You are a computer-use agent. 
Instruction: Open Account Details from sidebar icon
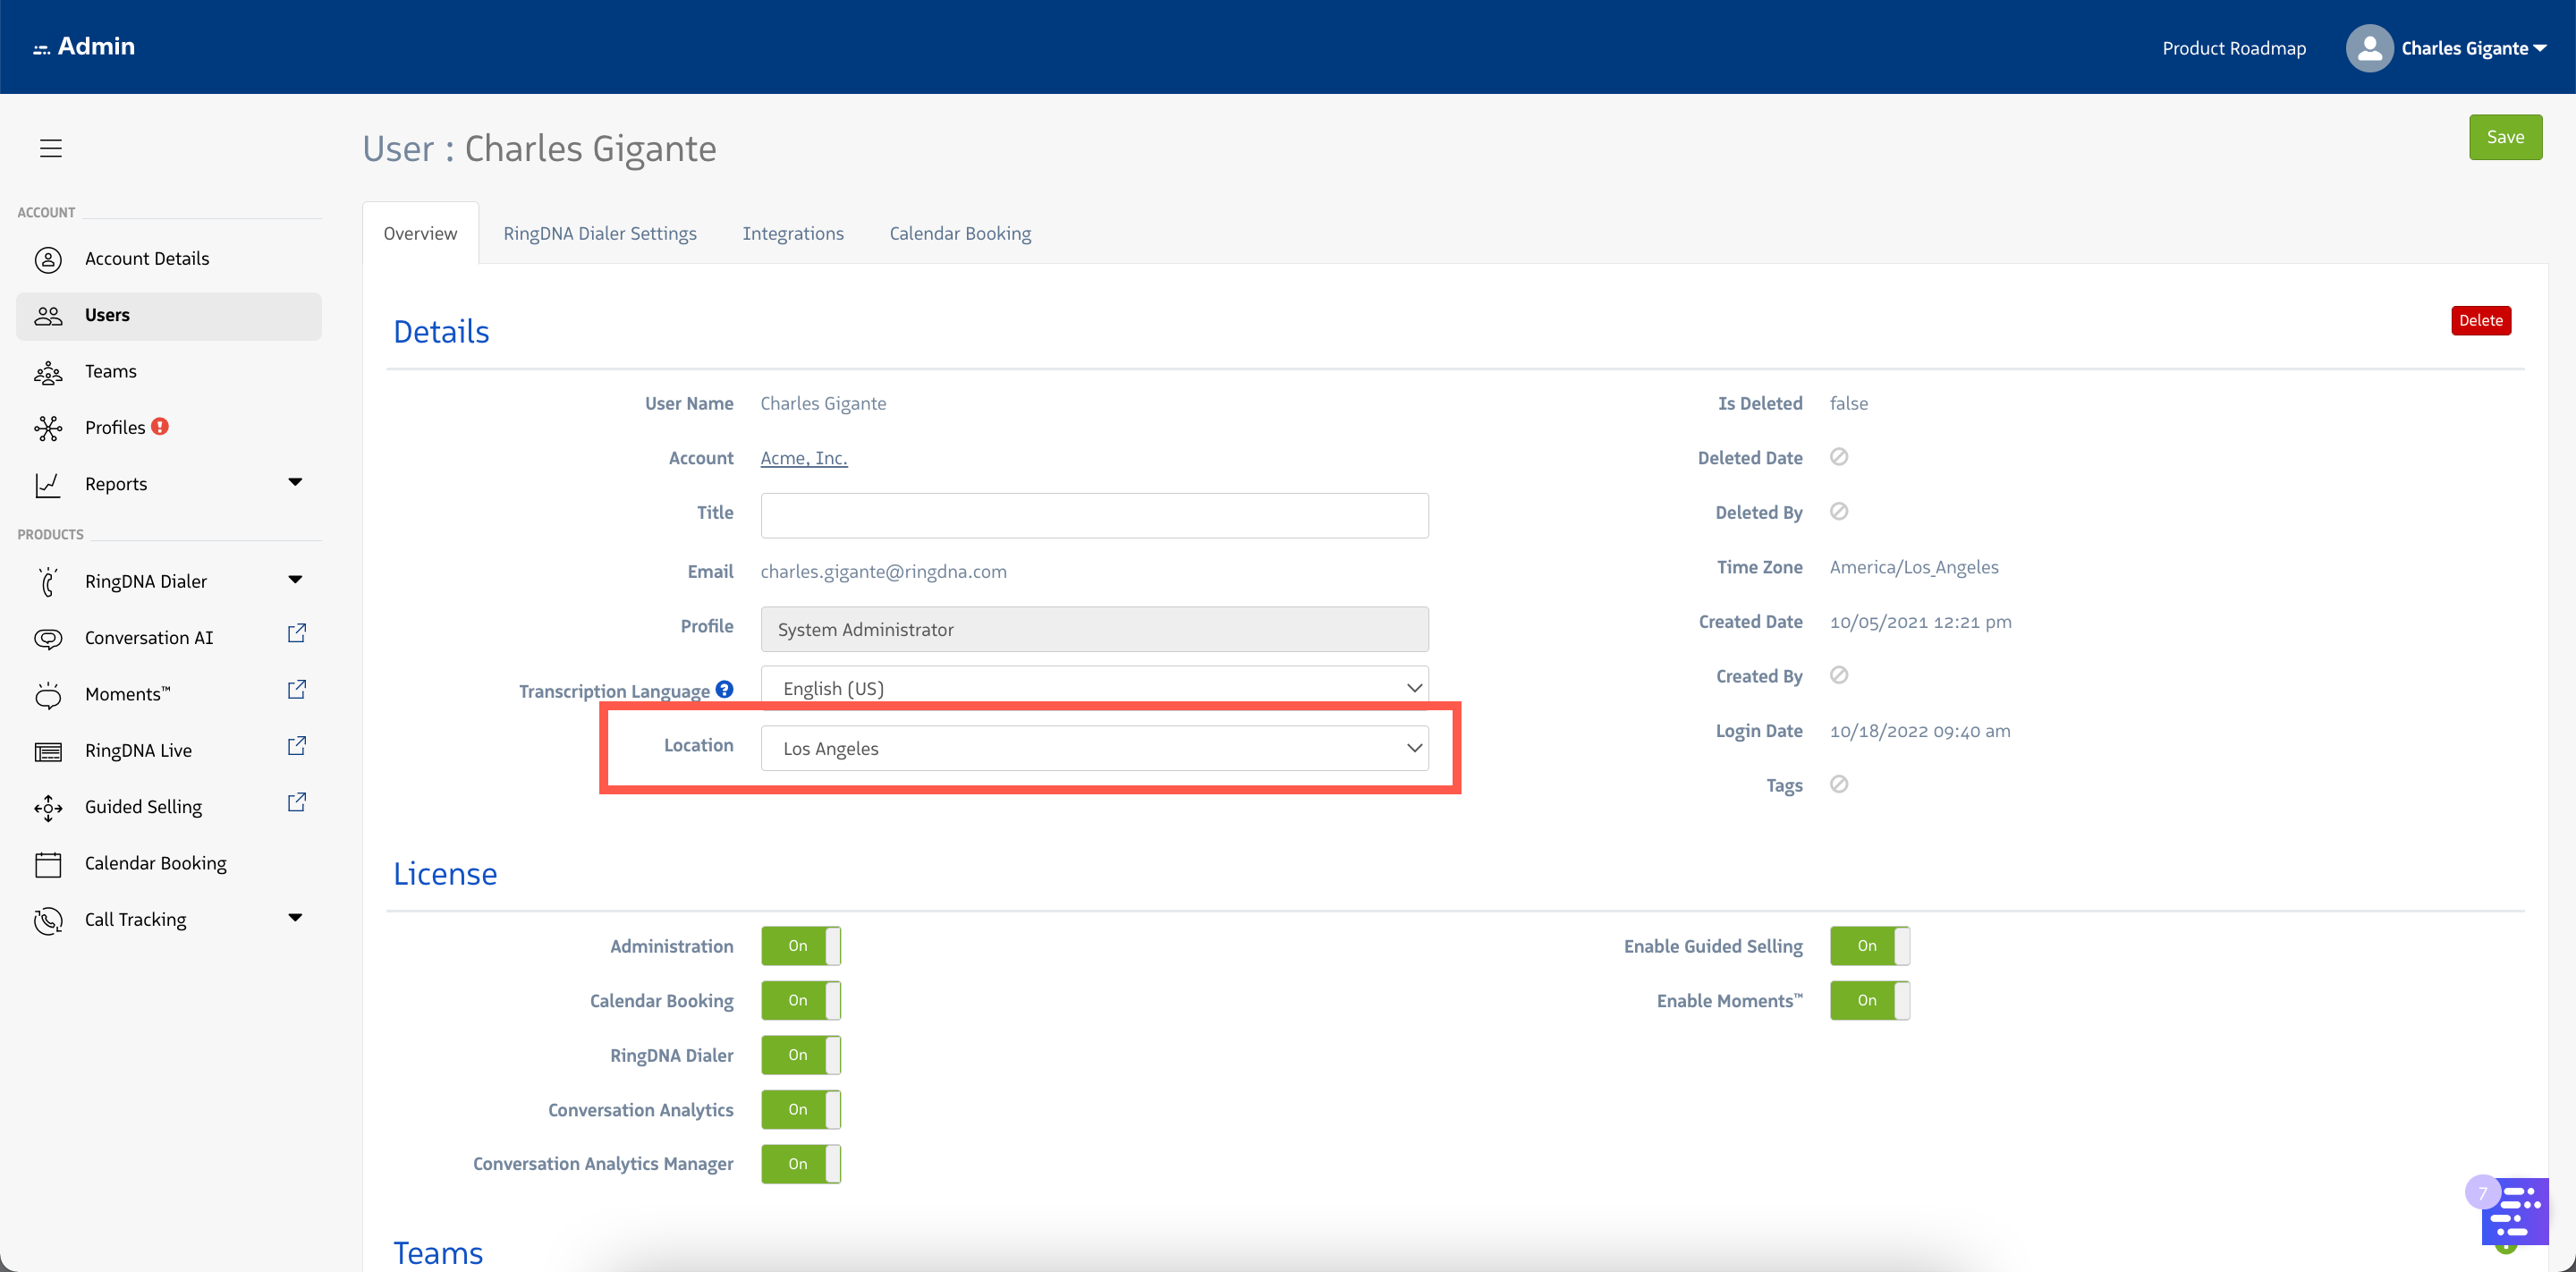tap(48, 259)
